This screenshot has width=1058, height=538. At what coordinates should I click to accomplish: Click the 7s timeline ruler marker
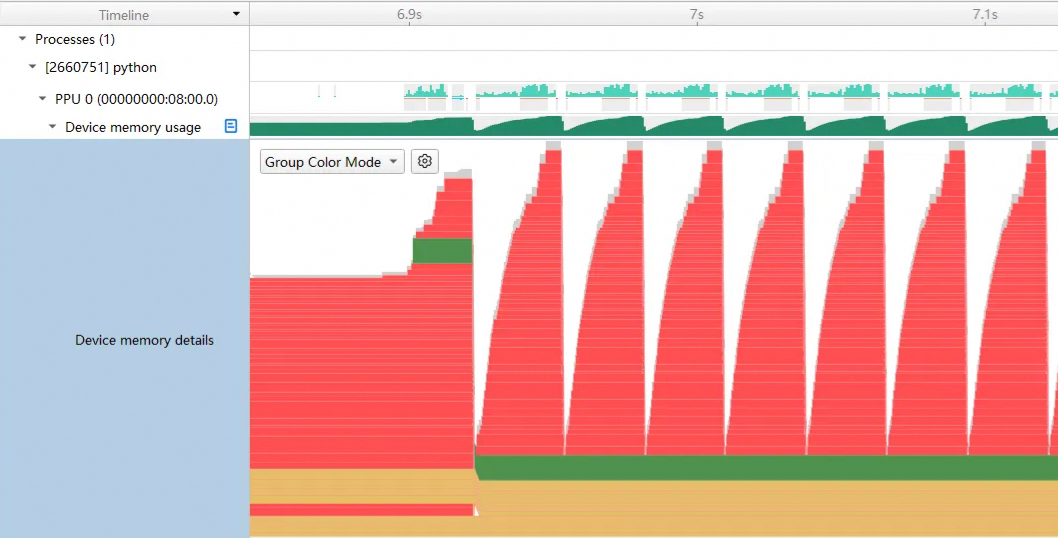[696, 14]
